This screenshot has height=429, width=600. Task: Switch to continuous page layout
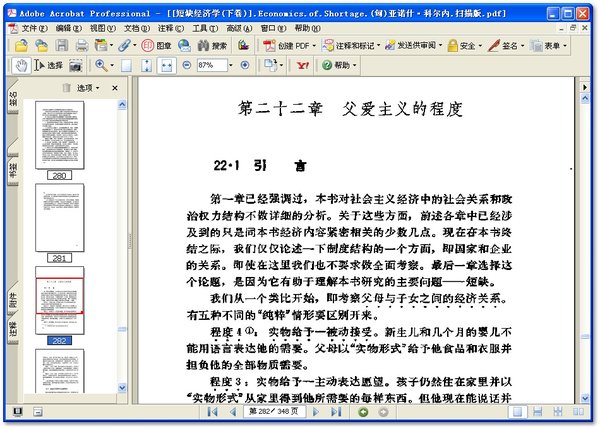click(x=538, y=412)
